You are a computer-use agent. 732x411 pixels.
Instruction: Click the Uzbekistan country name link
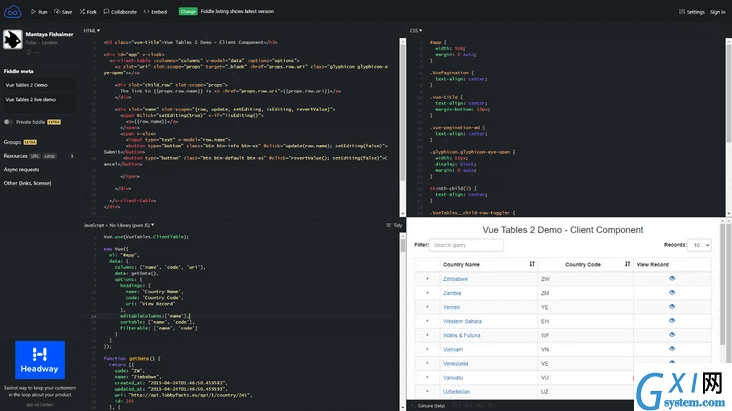[x=456, y=391]
